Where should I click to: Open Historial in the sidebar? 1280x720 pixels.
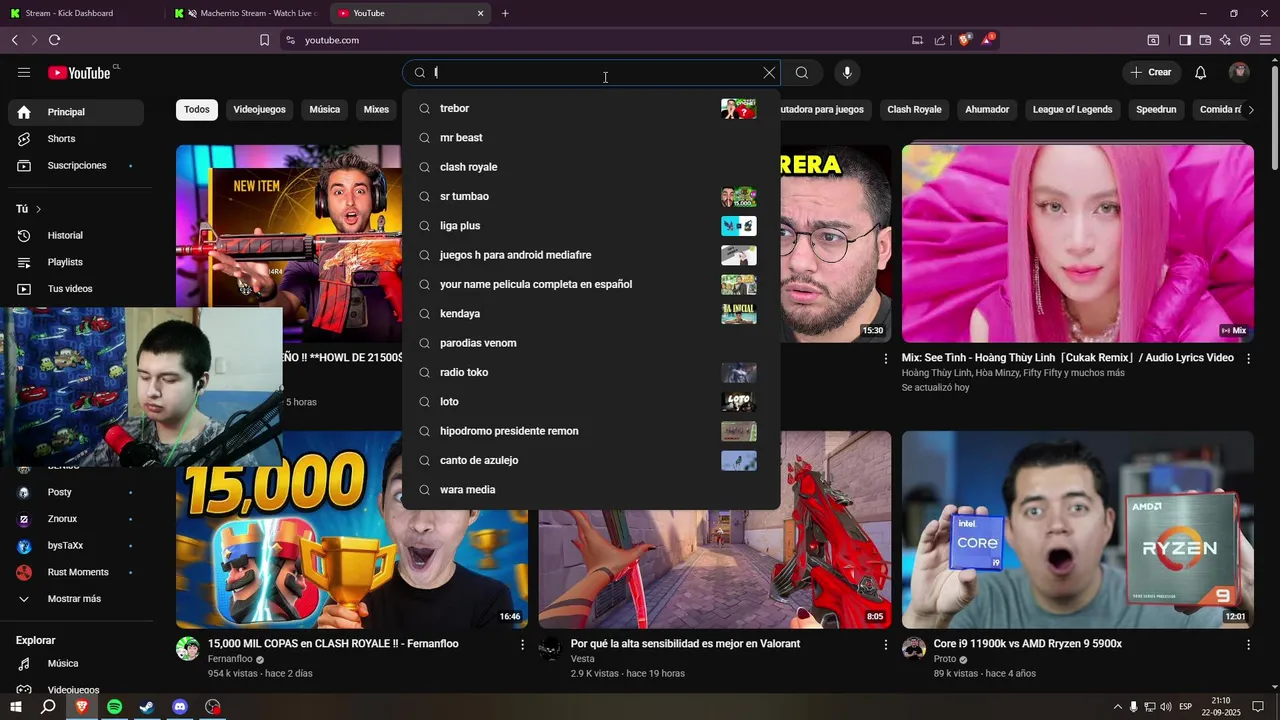pyautogui.click(x=76, y=235)
